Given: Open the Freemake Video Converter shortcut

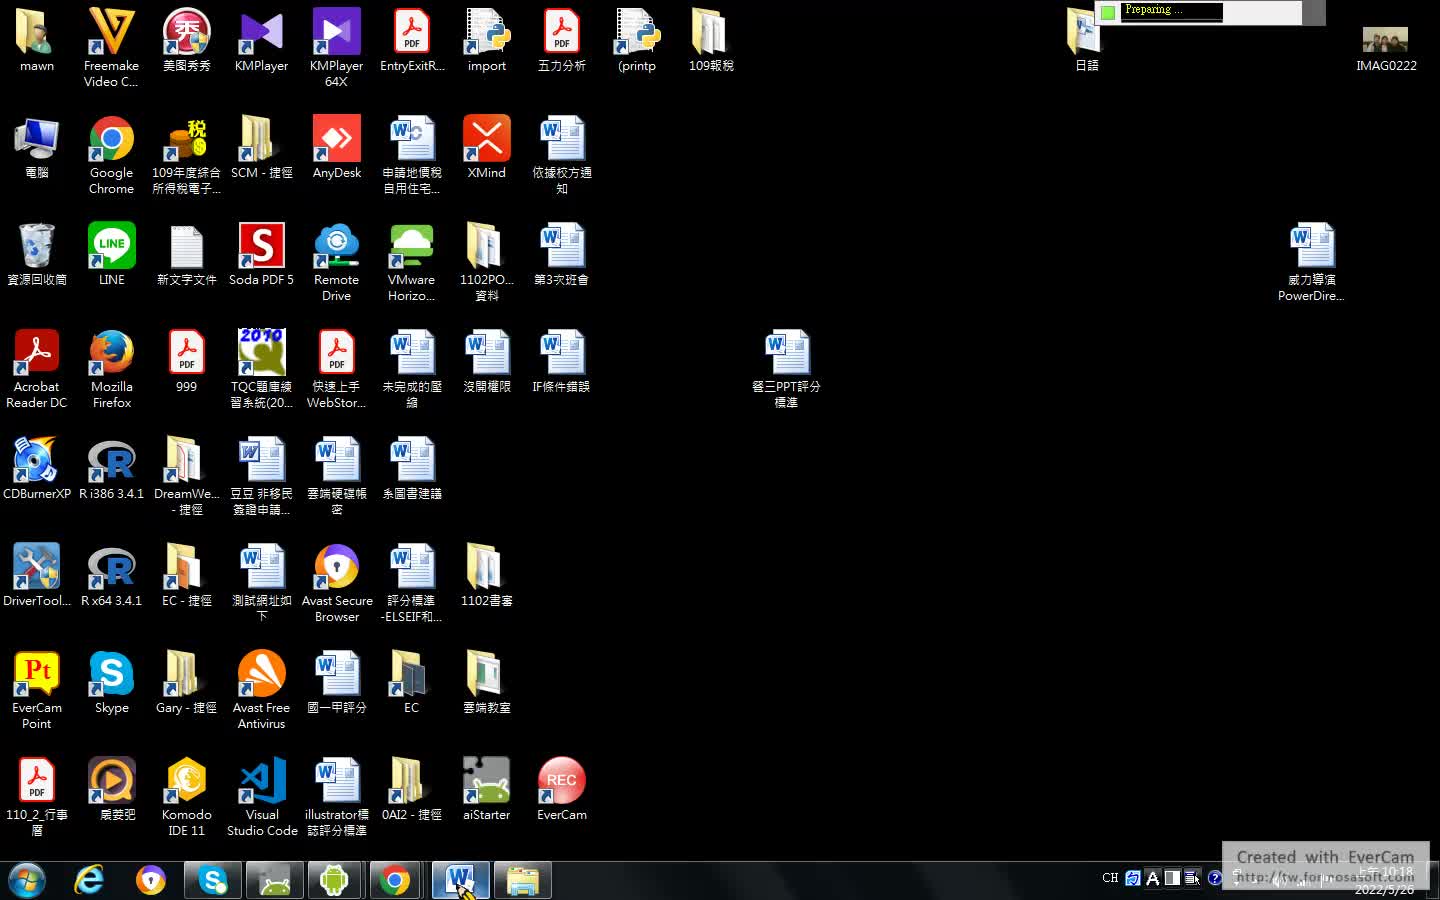Looking at the screenshot, I should 111,46.
